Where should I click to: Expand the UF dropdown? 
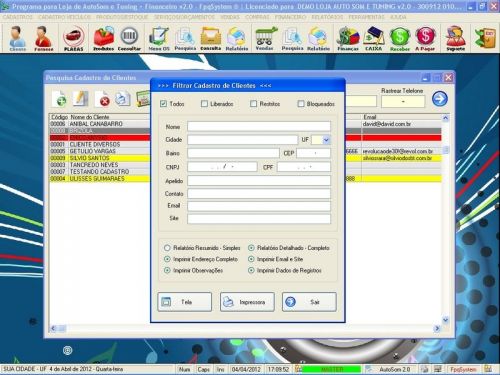(x=326, y=140)
